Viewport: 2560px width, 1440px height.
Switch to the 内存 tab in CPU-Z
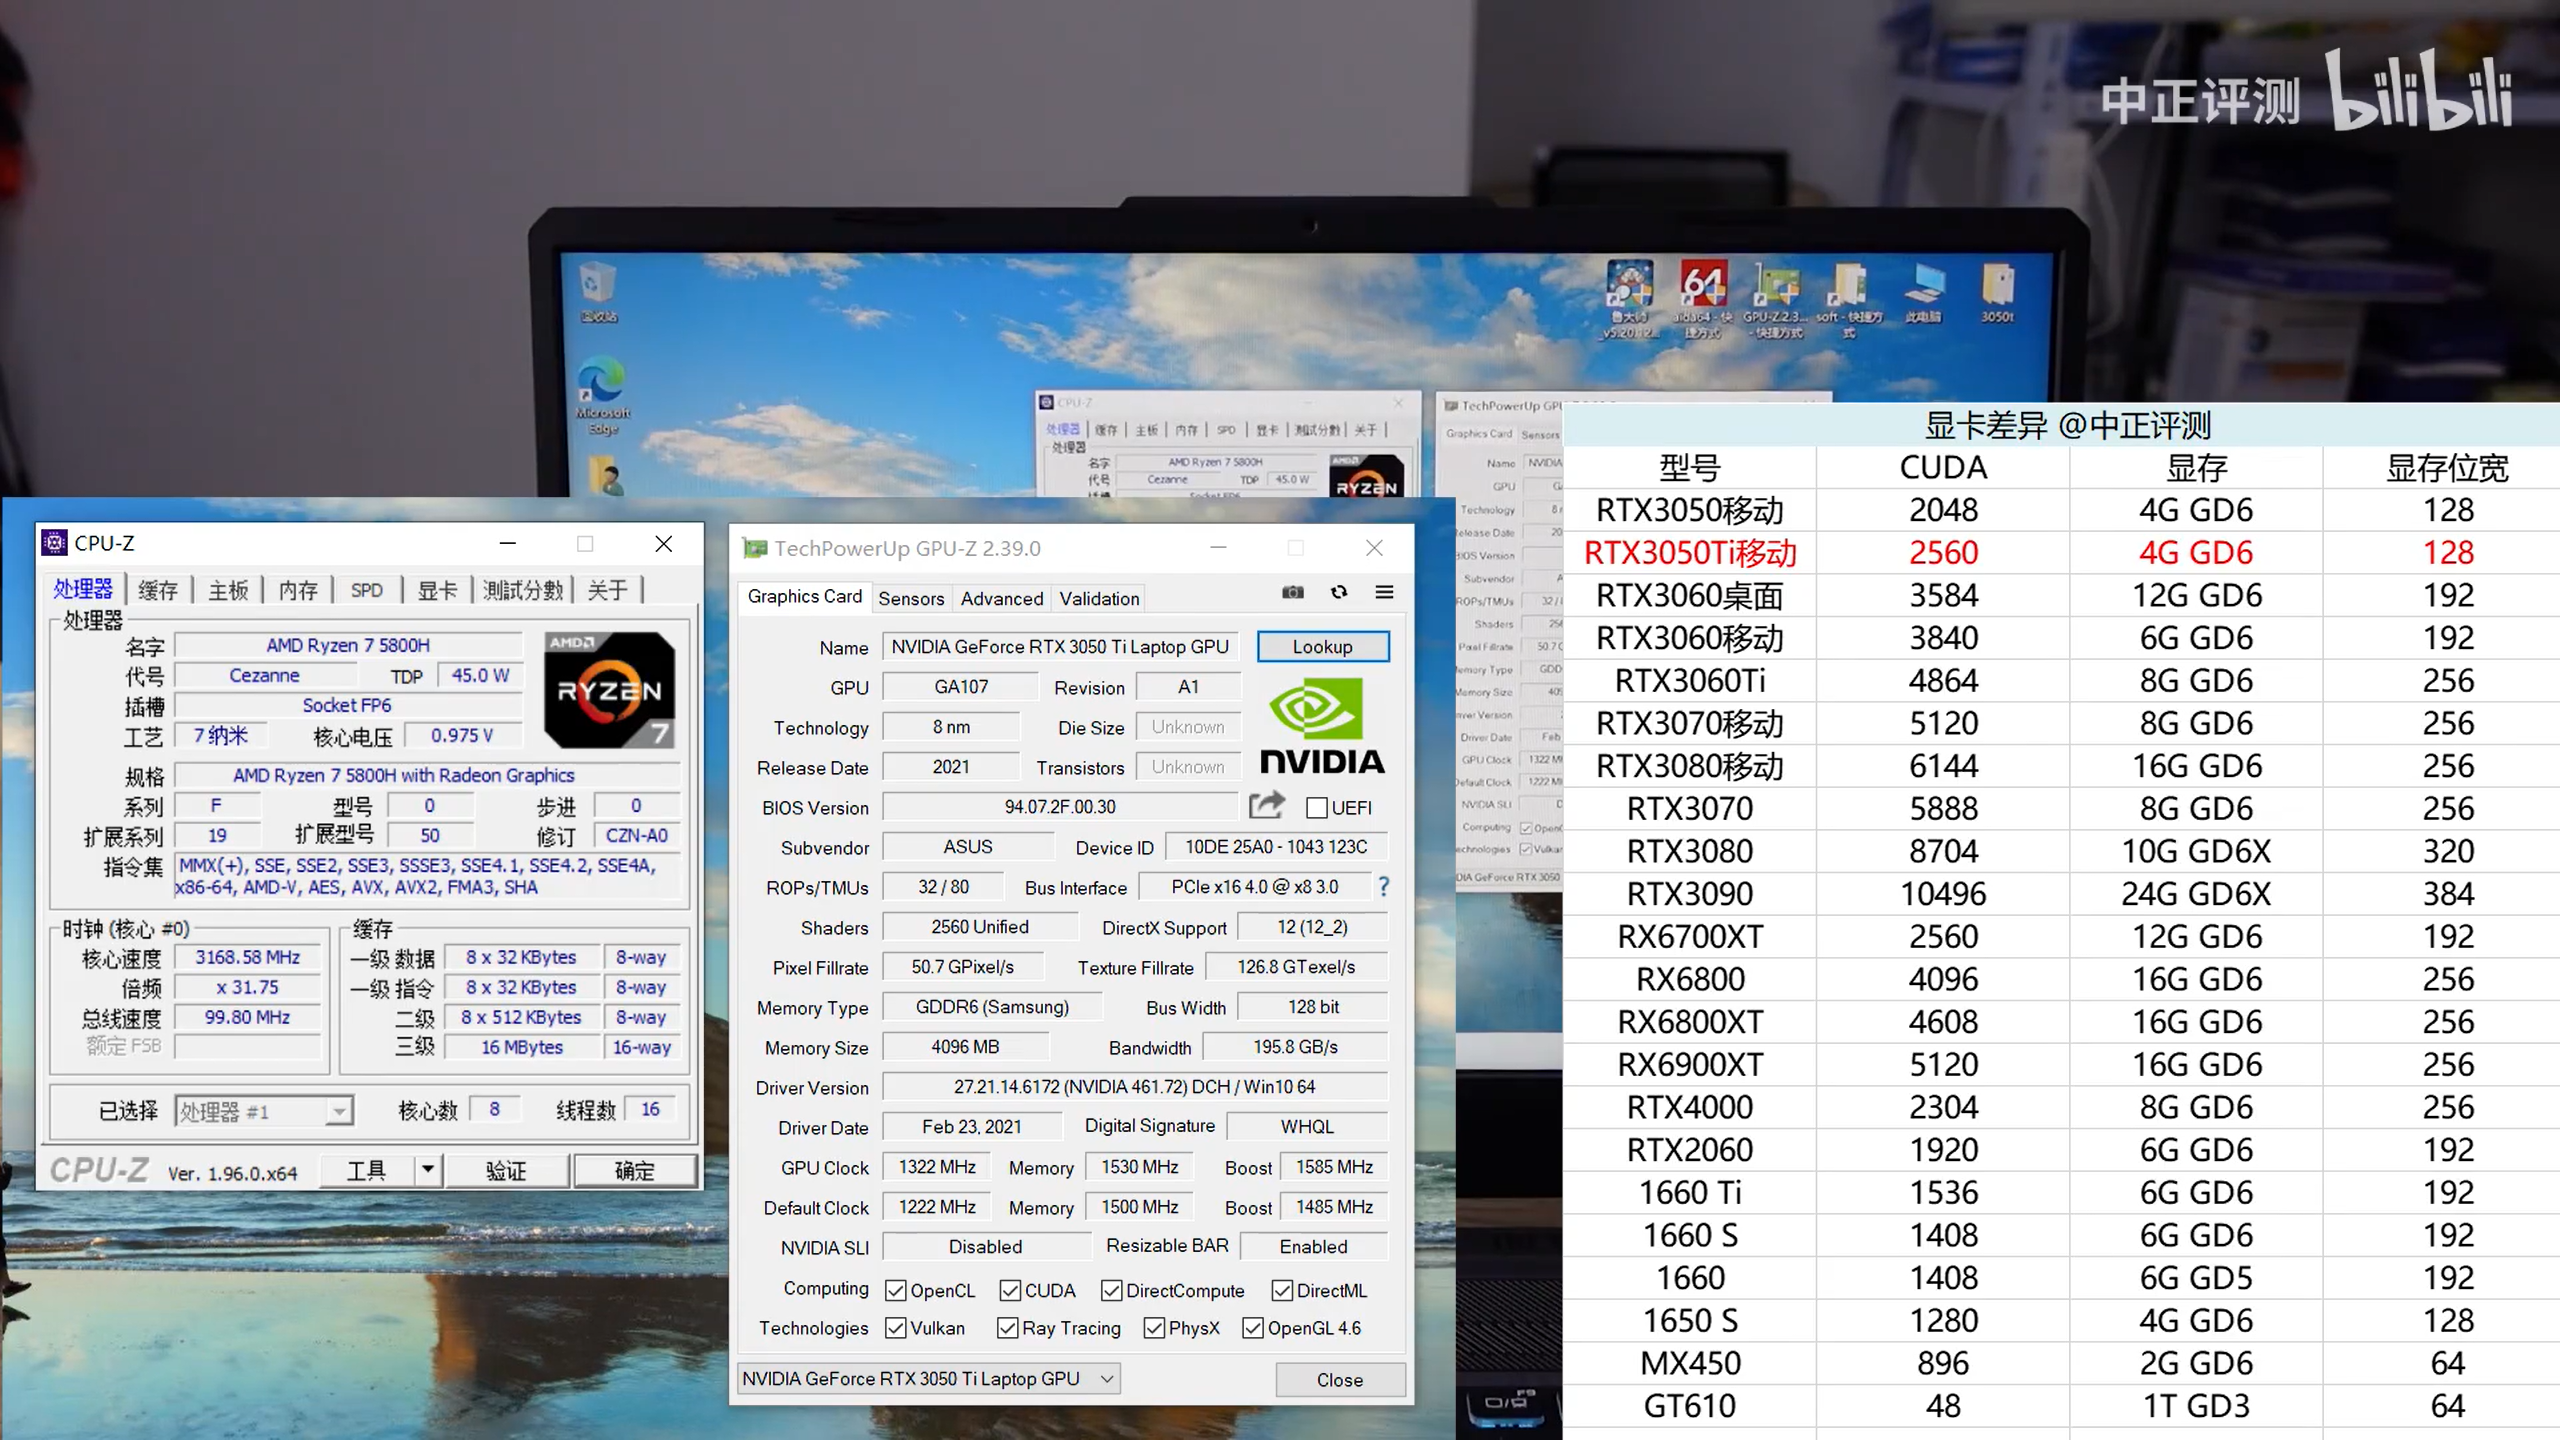pyautogui.click(x=297, y=590)
